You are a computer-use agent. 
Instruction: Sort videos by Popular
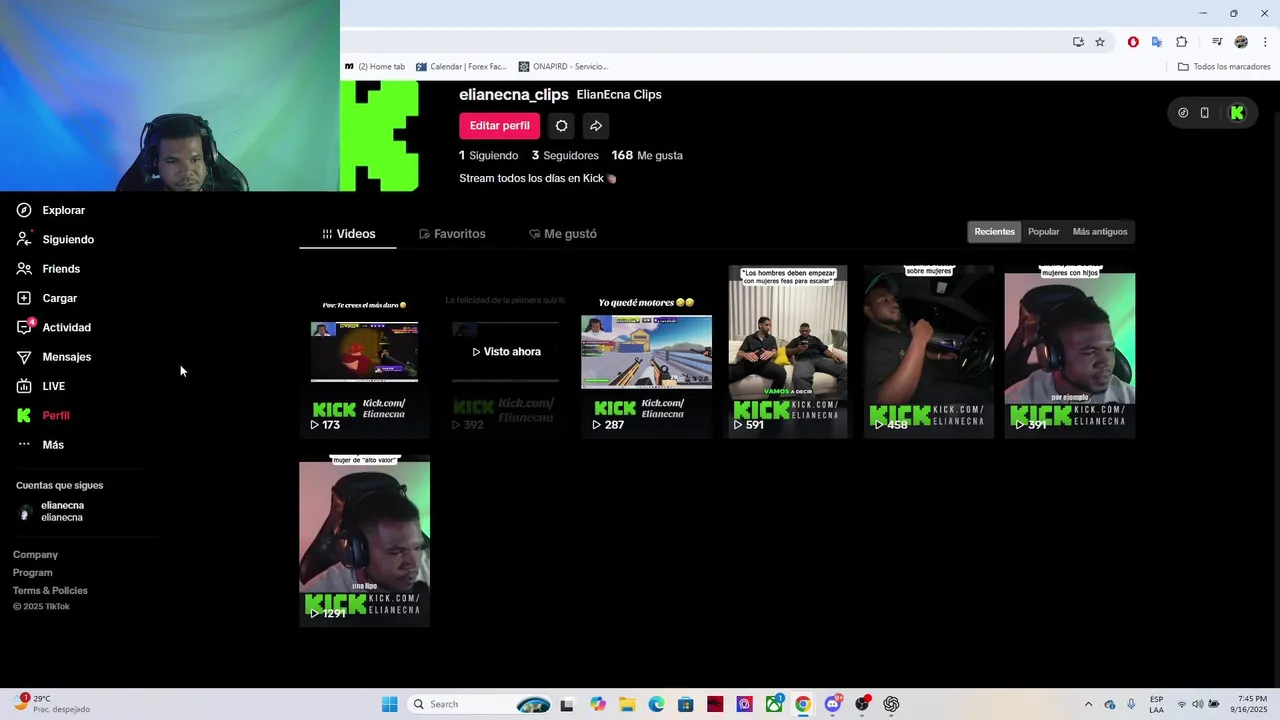1043,232
